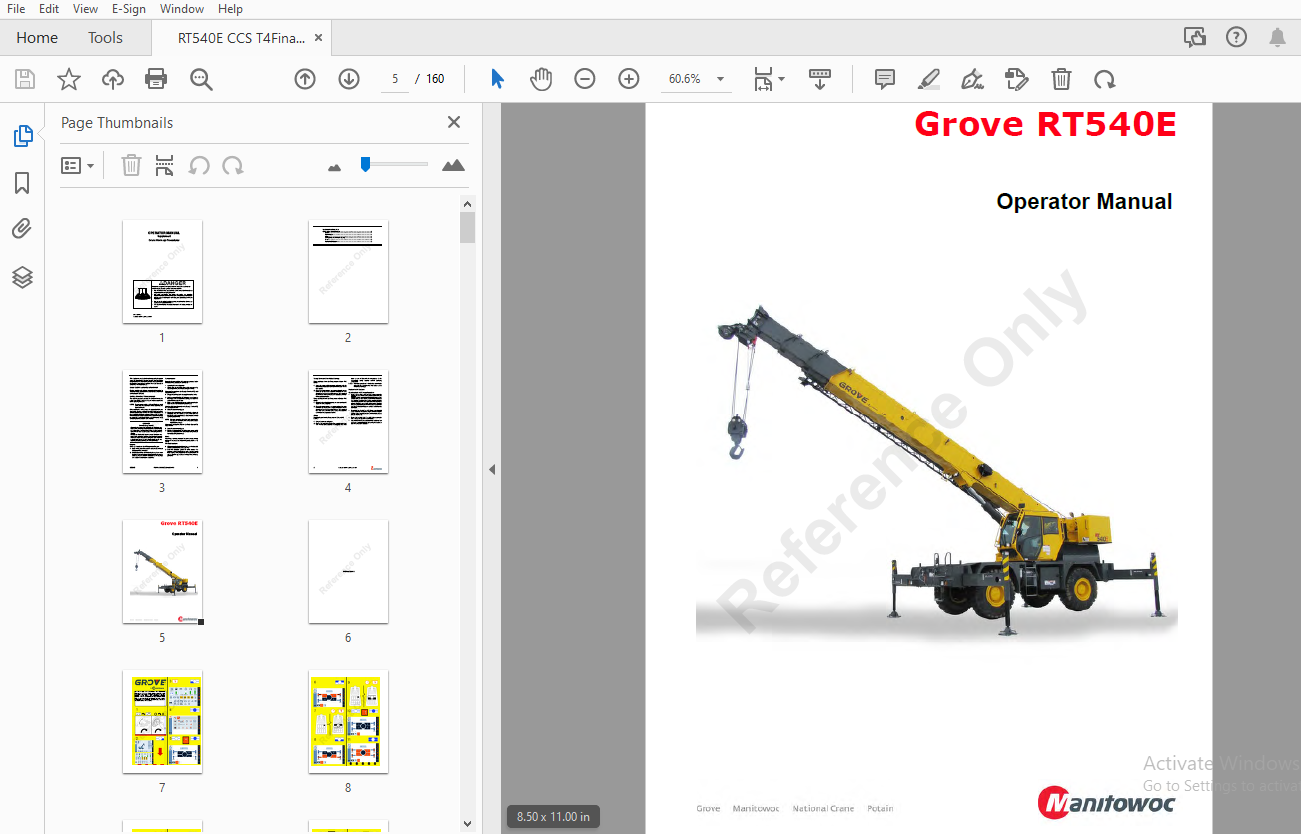
Task: Click the 8.50 x 11.00 in size label
Action: click(553, 817)
